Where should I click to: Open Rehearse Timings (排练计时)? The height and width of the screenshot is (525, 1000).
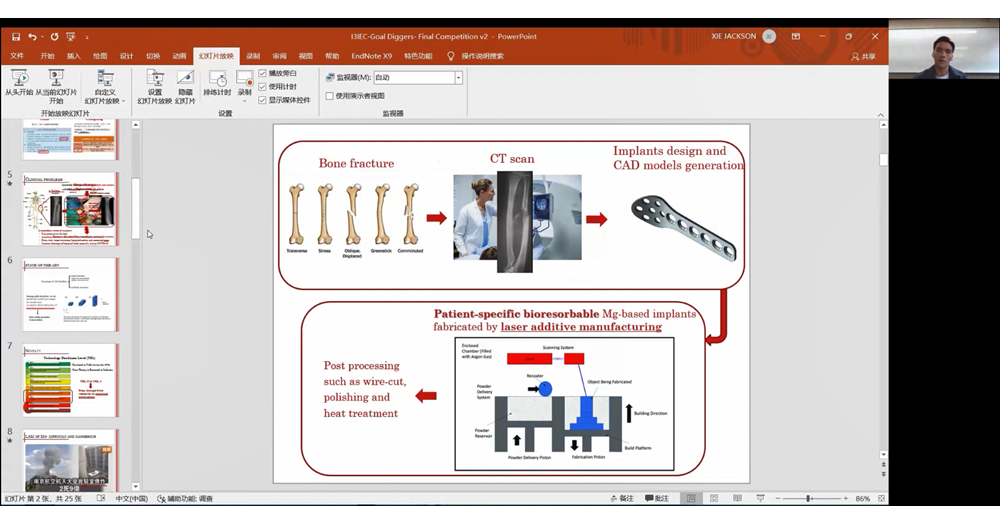coord(217,80)
